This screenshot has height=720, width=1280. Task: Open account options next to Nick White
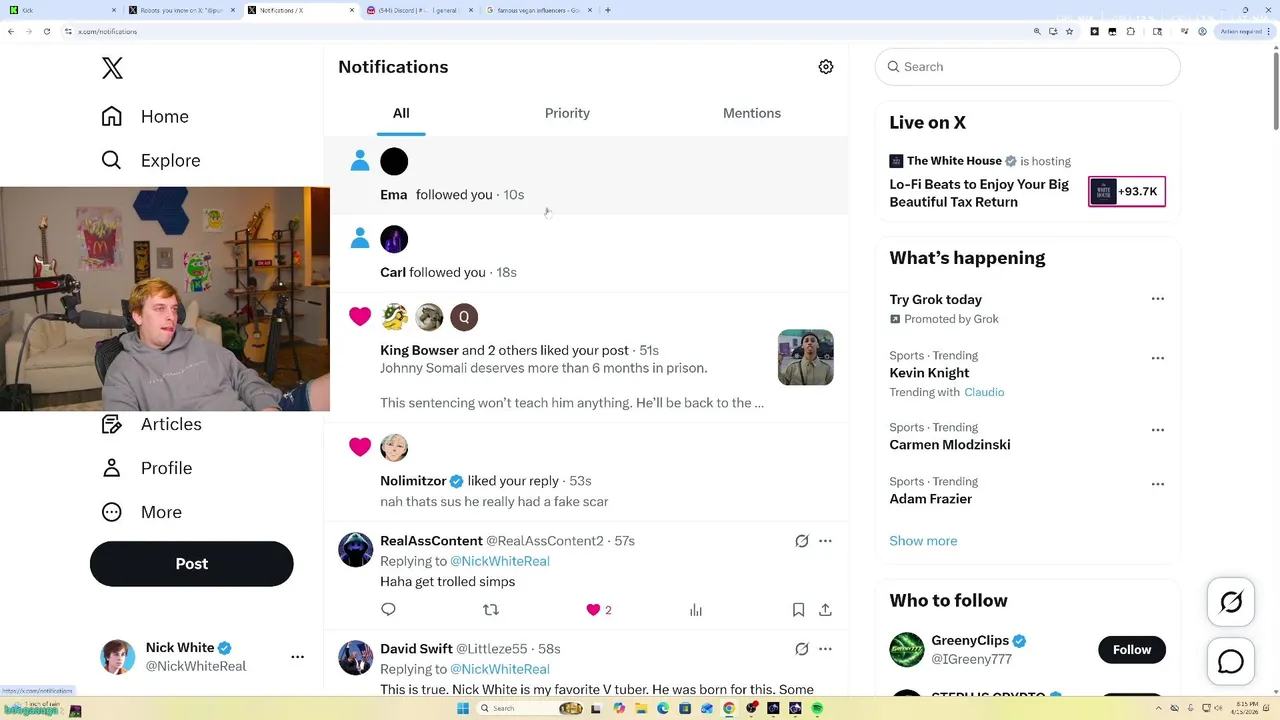coord(297,657)
